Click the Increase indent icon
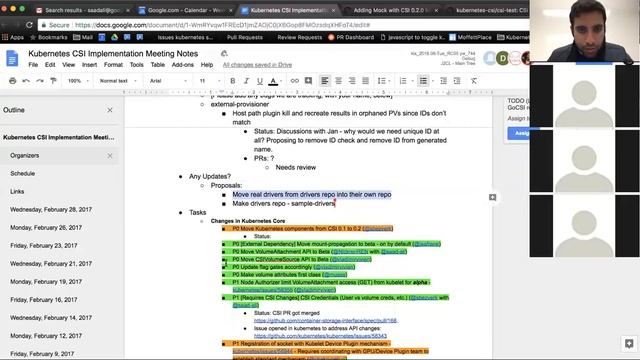The width and height of the screenshot is (640, 360). pos(457,81)
